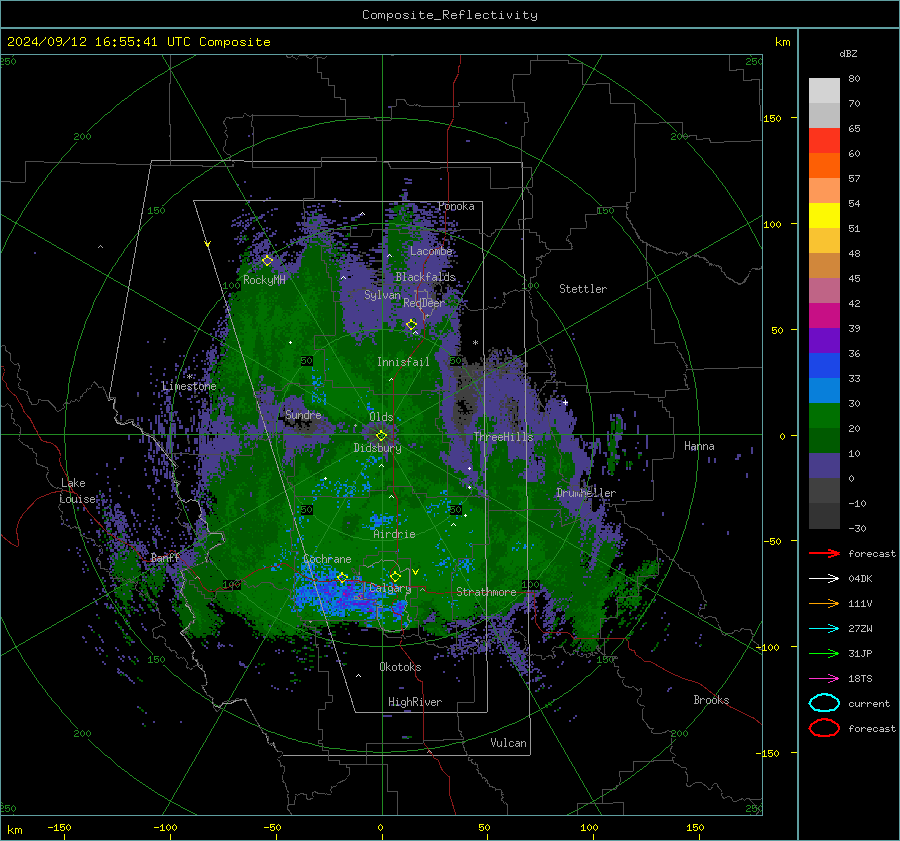The width and height of the screenshot is (900, 841).
Task: Click the Olds town label
Action: [x=381, y=417]
